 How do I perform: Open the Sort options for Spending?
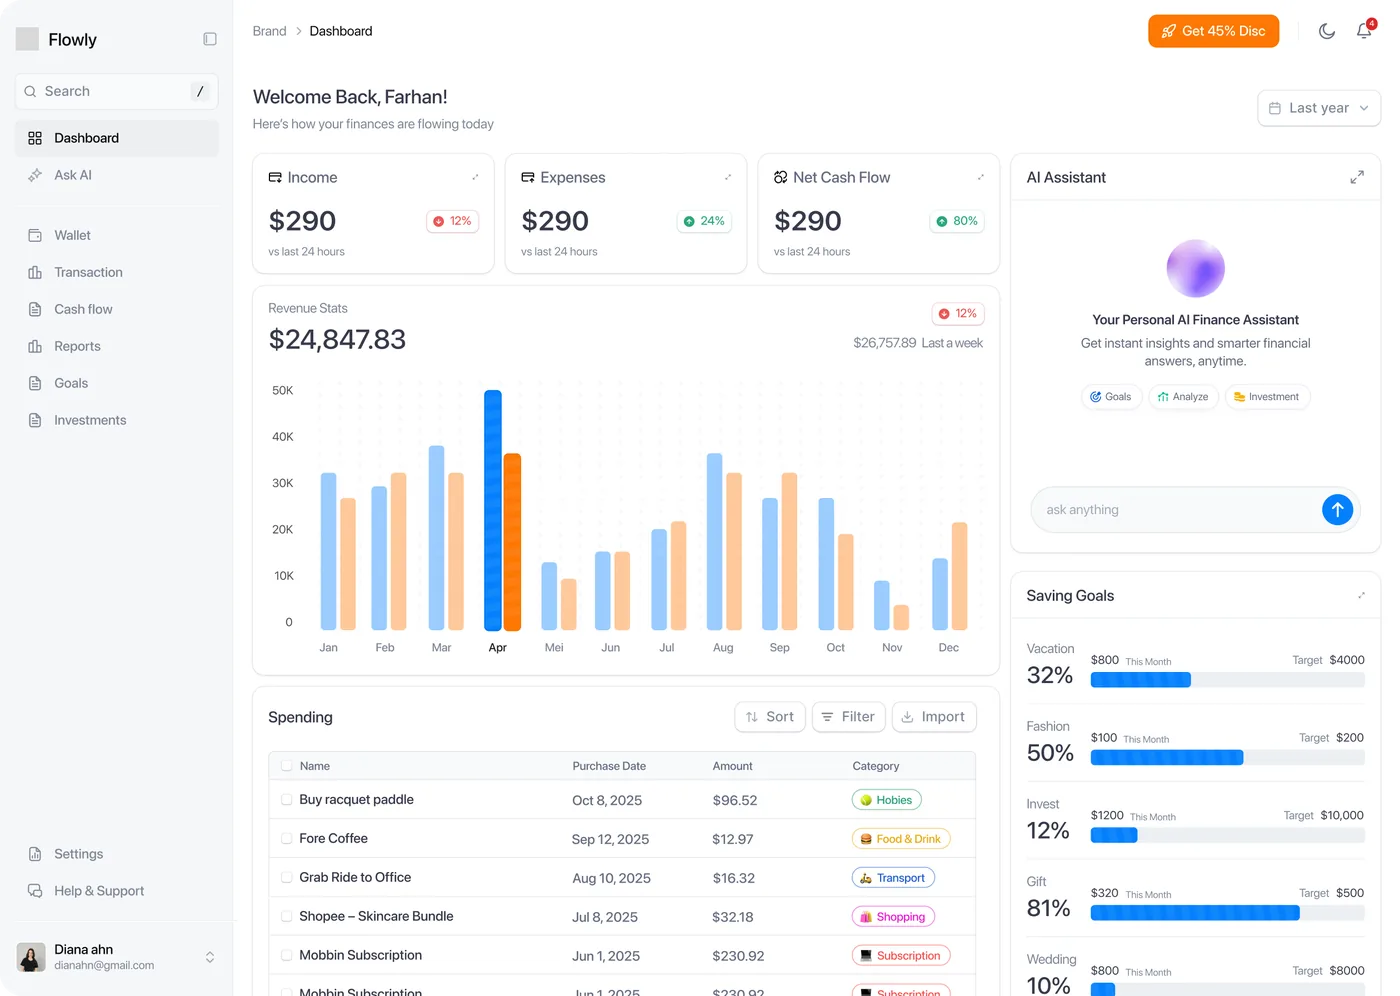pyautogui.click(x=770, y=717)
